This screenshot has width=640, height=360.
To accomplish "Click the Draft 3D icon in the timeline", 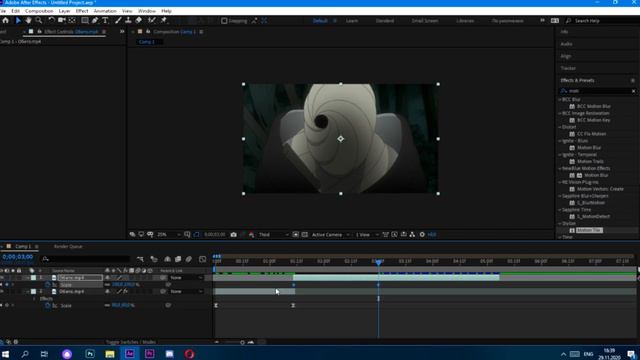I will 154,259.
